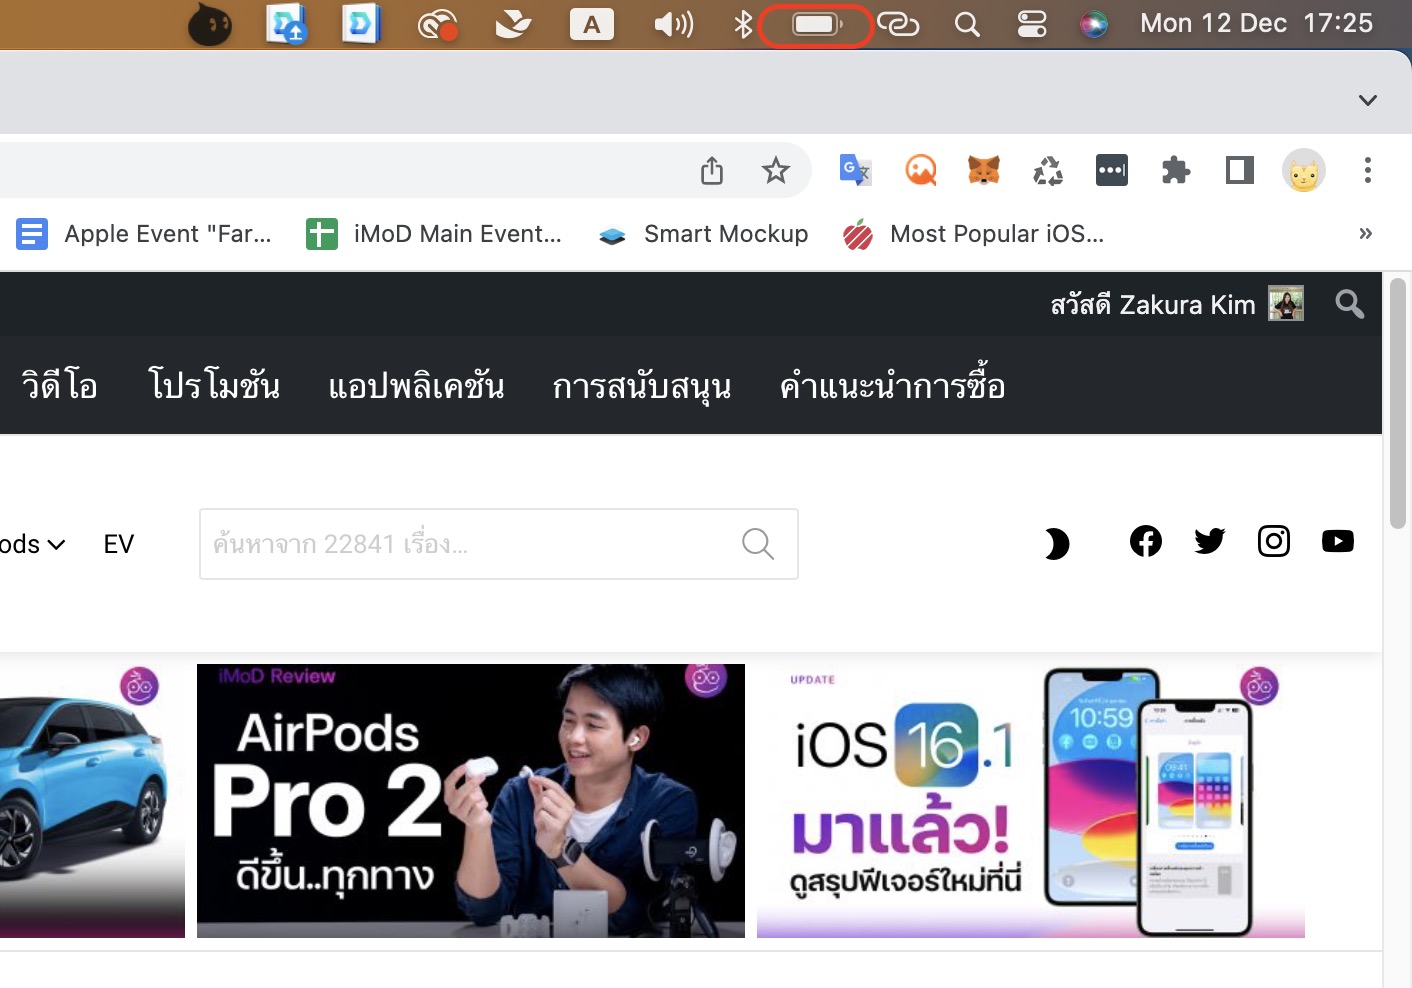Open the Chrome three-dot menu
Viewport: 1412px width, 988px height.
click(x=1368, y=171)
